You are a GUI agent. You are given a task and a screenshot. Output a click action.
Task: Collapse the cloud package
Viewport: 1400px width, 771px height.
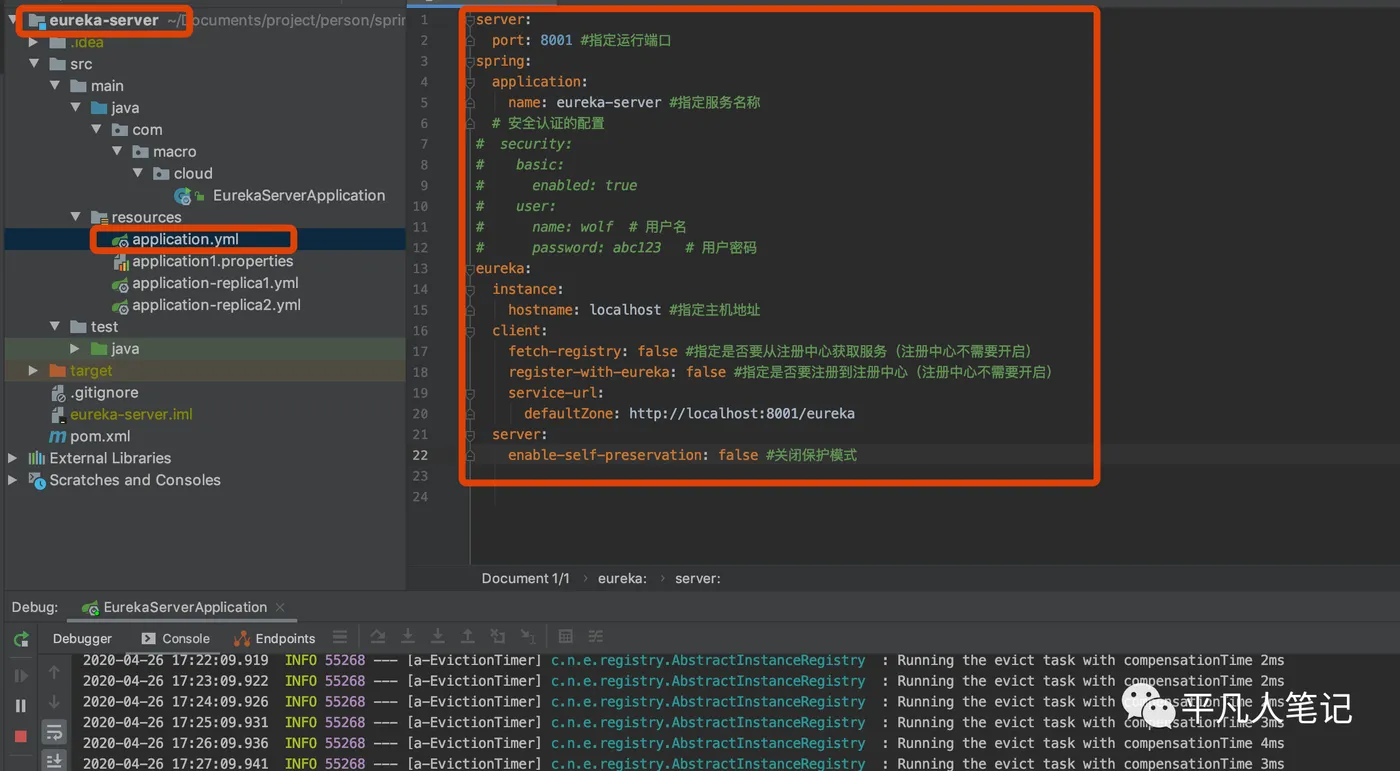[x=139, y=174]
